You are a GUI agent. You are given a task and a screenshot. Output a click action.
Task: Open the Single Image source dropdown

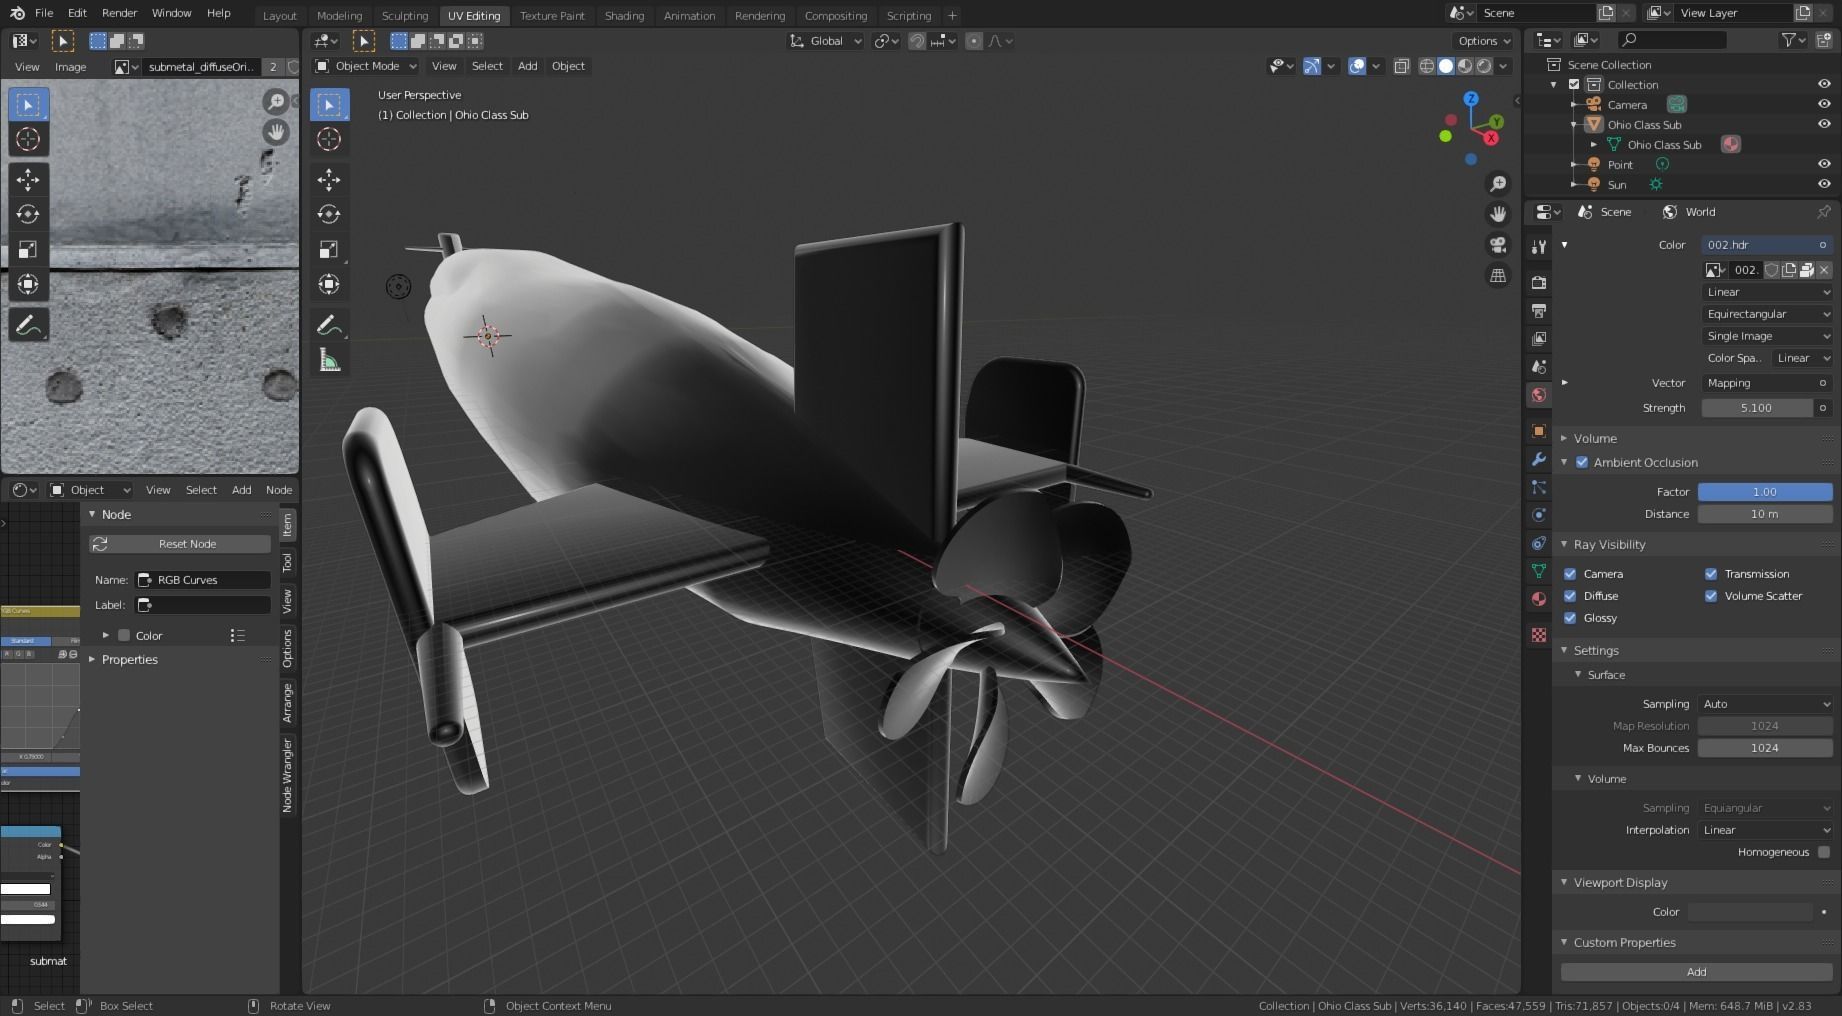[x=1767, y=336]
